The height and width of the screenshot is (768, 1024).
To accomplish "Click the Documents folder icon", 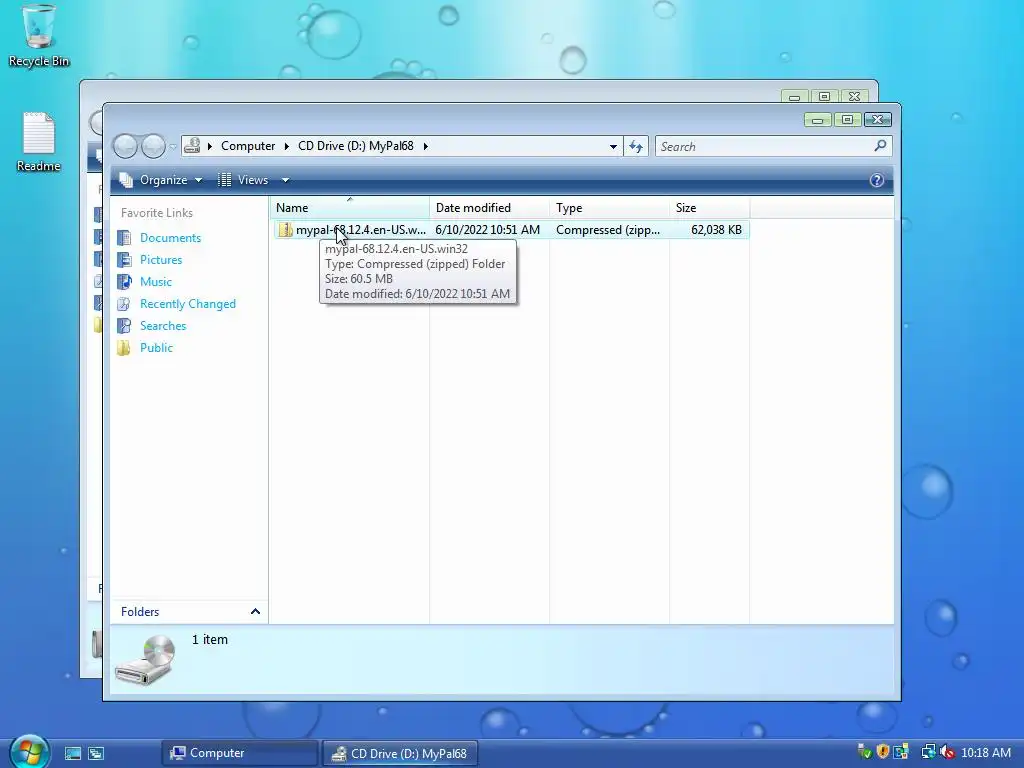I will [x=124, y=238].
